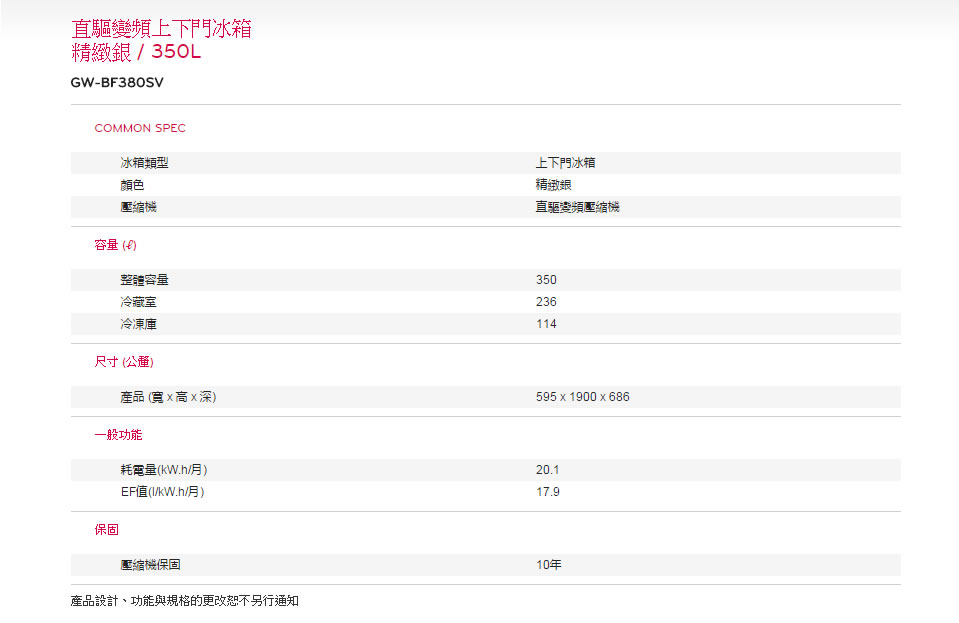The width and height of the screenshot is (959, 623).
Task: Click the 冷凍庫 row label
Action: 138,323
